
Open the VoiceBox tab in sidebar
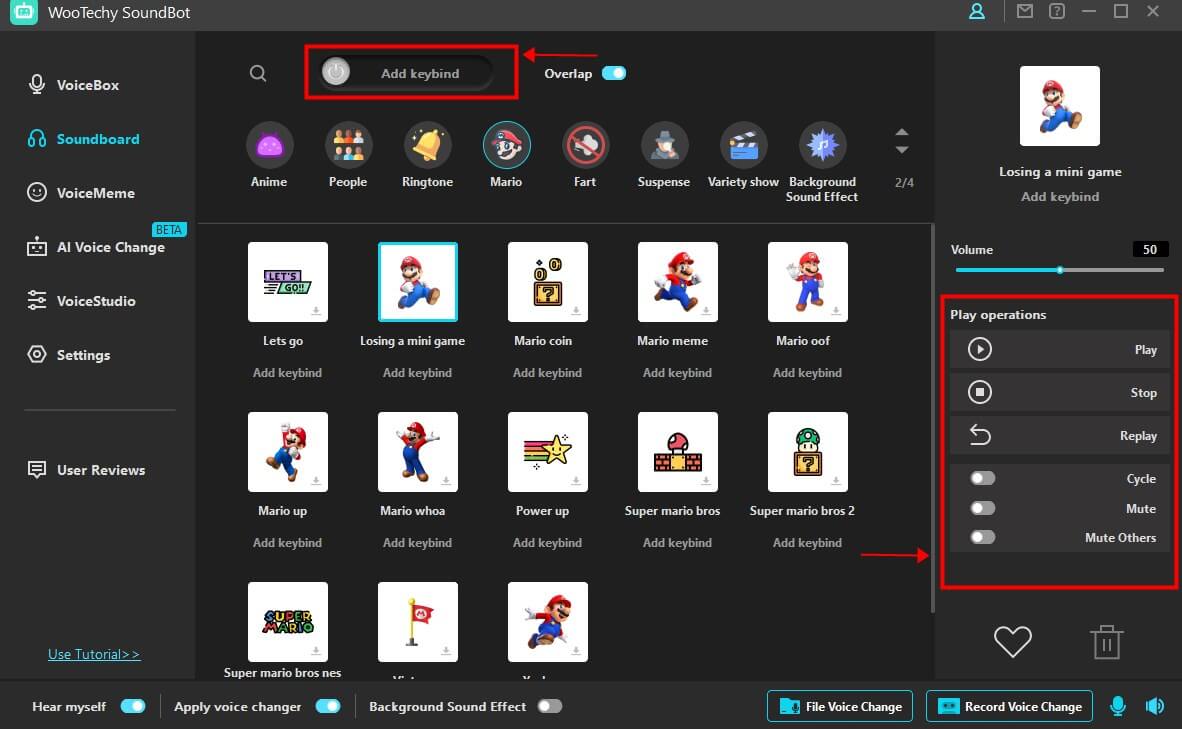tap(87, 85)
